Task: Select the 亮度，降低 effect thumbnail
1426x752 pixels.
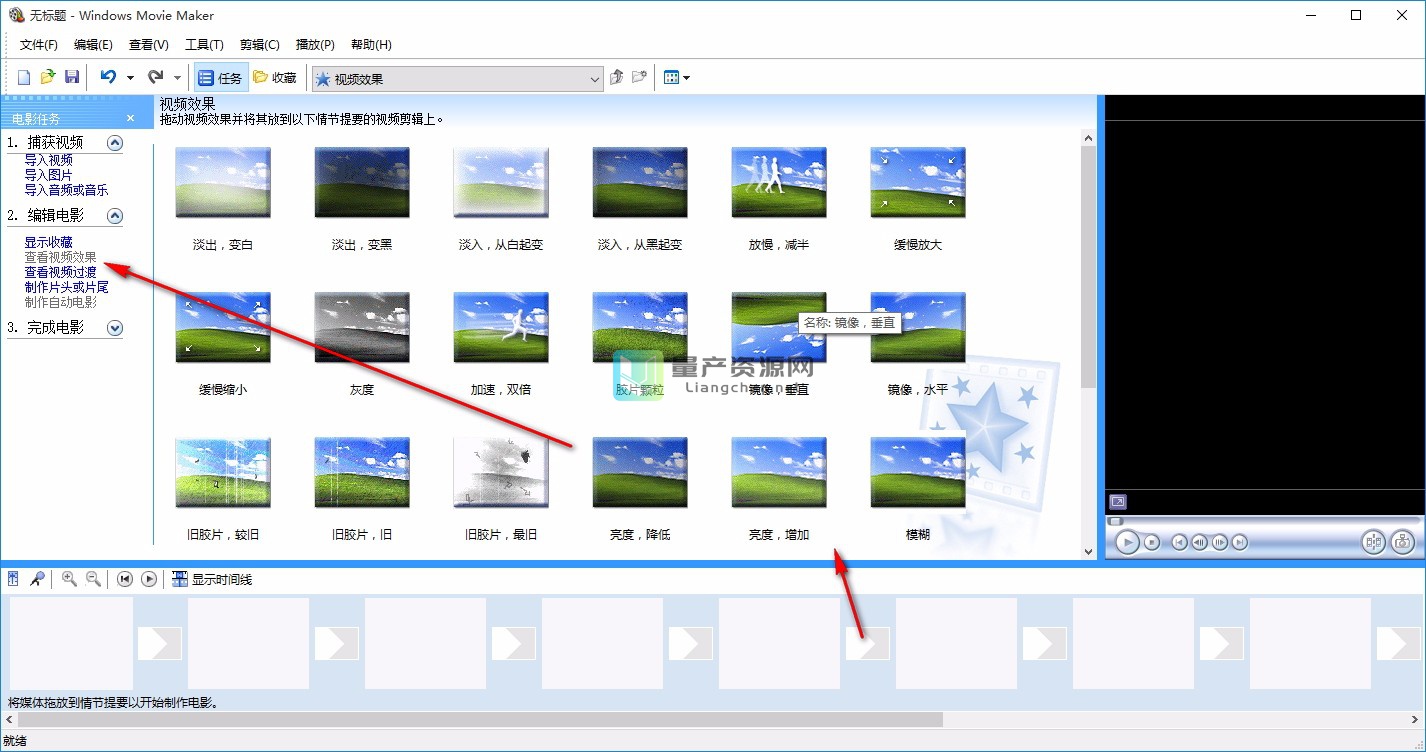Action: pyautogui.click(x=639, y=472)
